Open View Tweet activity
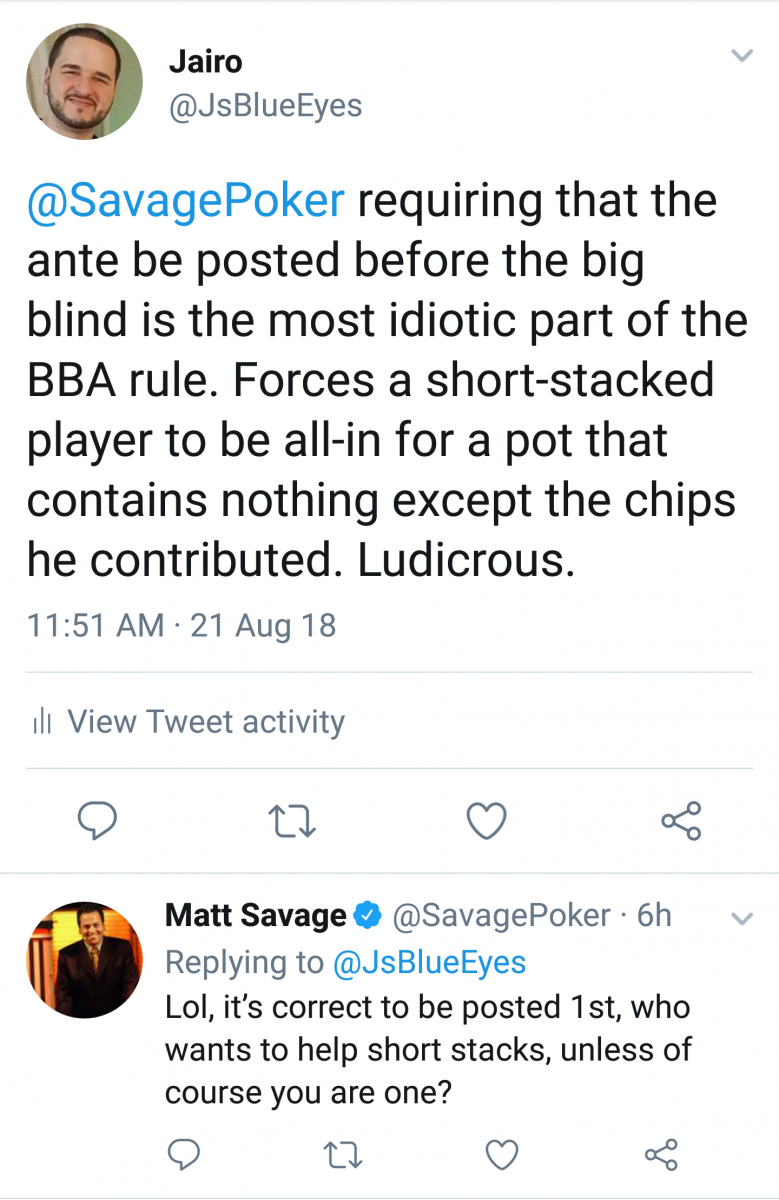Viewport: 779px width, 1200px height. [206, 721]
